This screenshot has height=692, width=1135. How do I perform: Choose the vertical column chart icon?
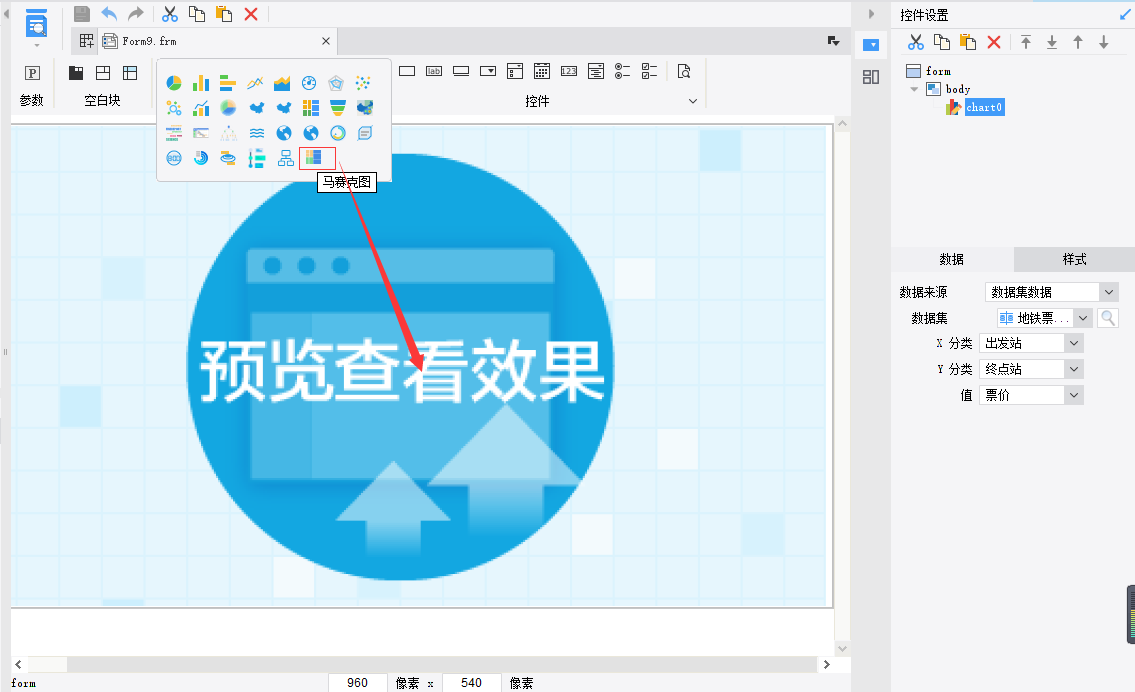201,83
